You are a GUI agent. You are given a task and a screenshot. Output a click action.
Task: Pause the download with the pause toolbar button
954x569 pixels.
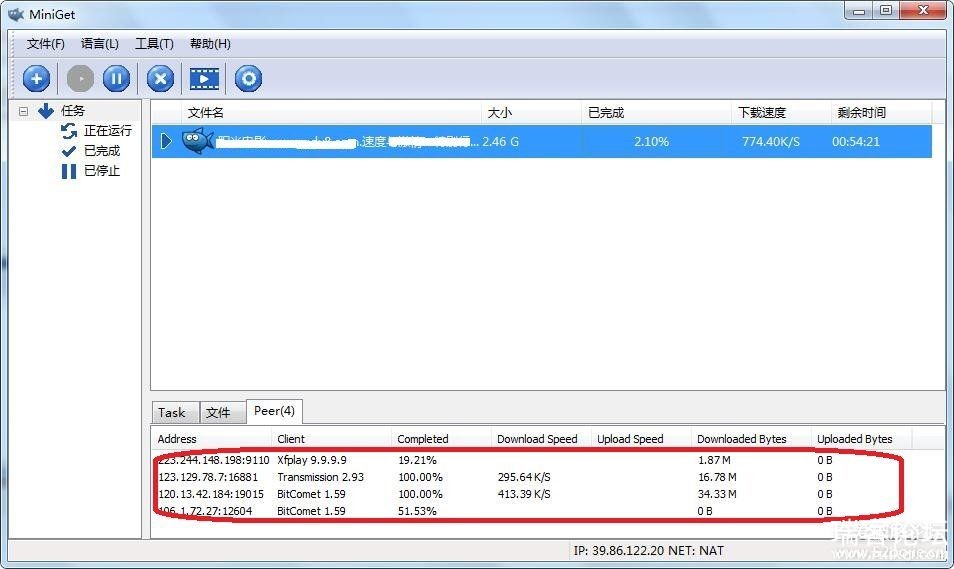tap(116, 79)
